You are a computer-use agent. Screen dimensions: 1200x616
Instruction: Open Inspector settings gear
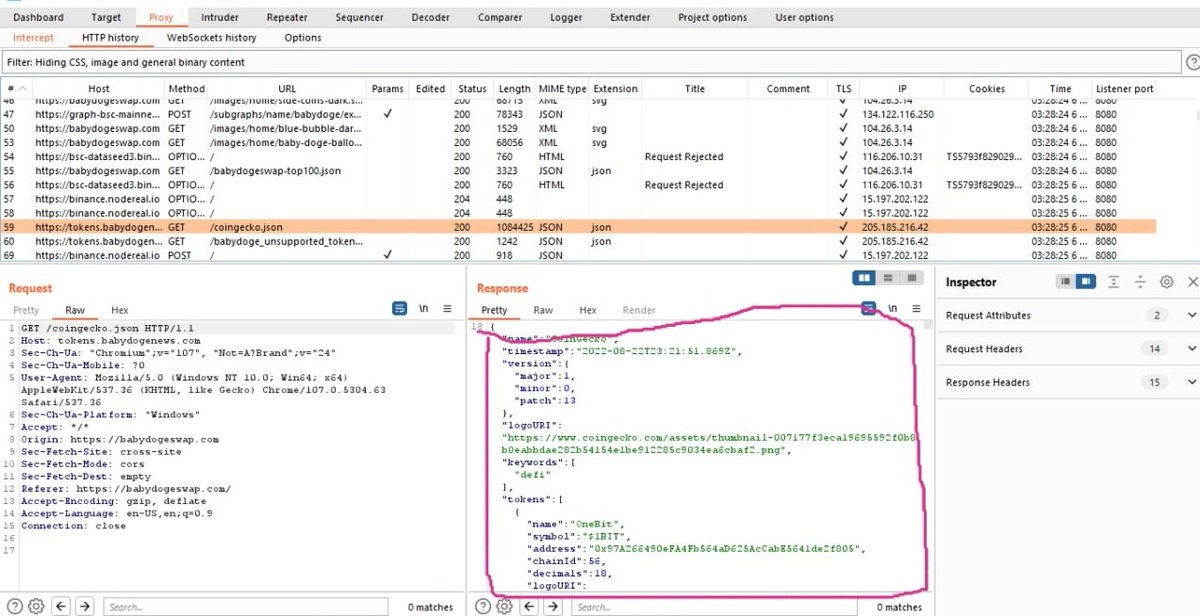(1166, 282)
